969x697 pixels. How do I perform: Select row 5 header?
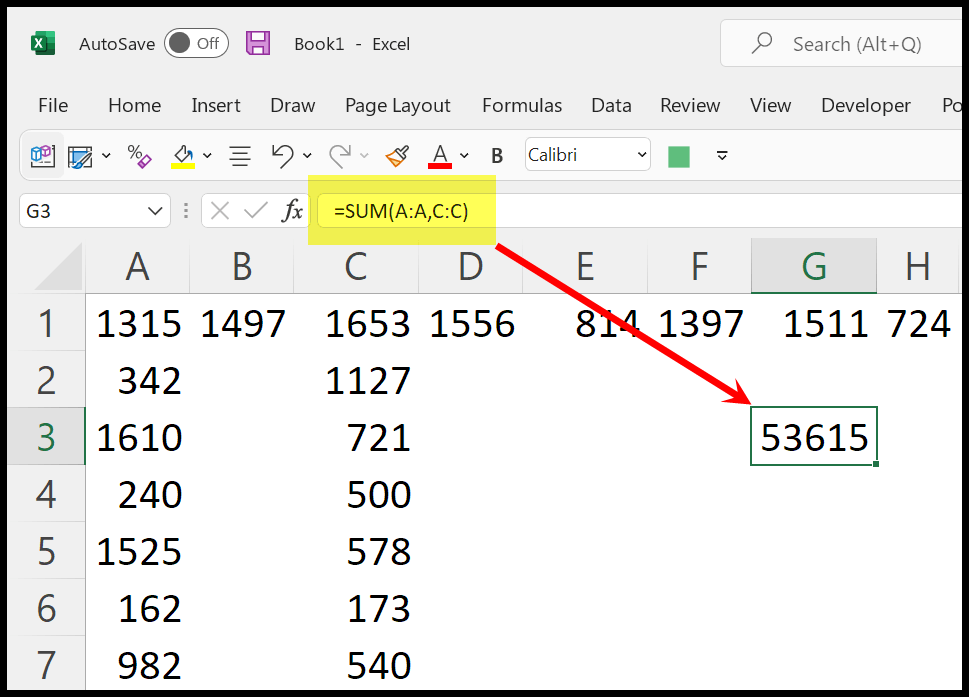click(x=46, y=551)
